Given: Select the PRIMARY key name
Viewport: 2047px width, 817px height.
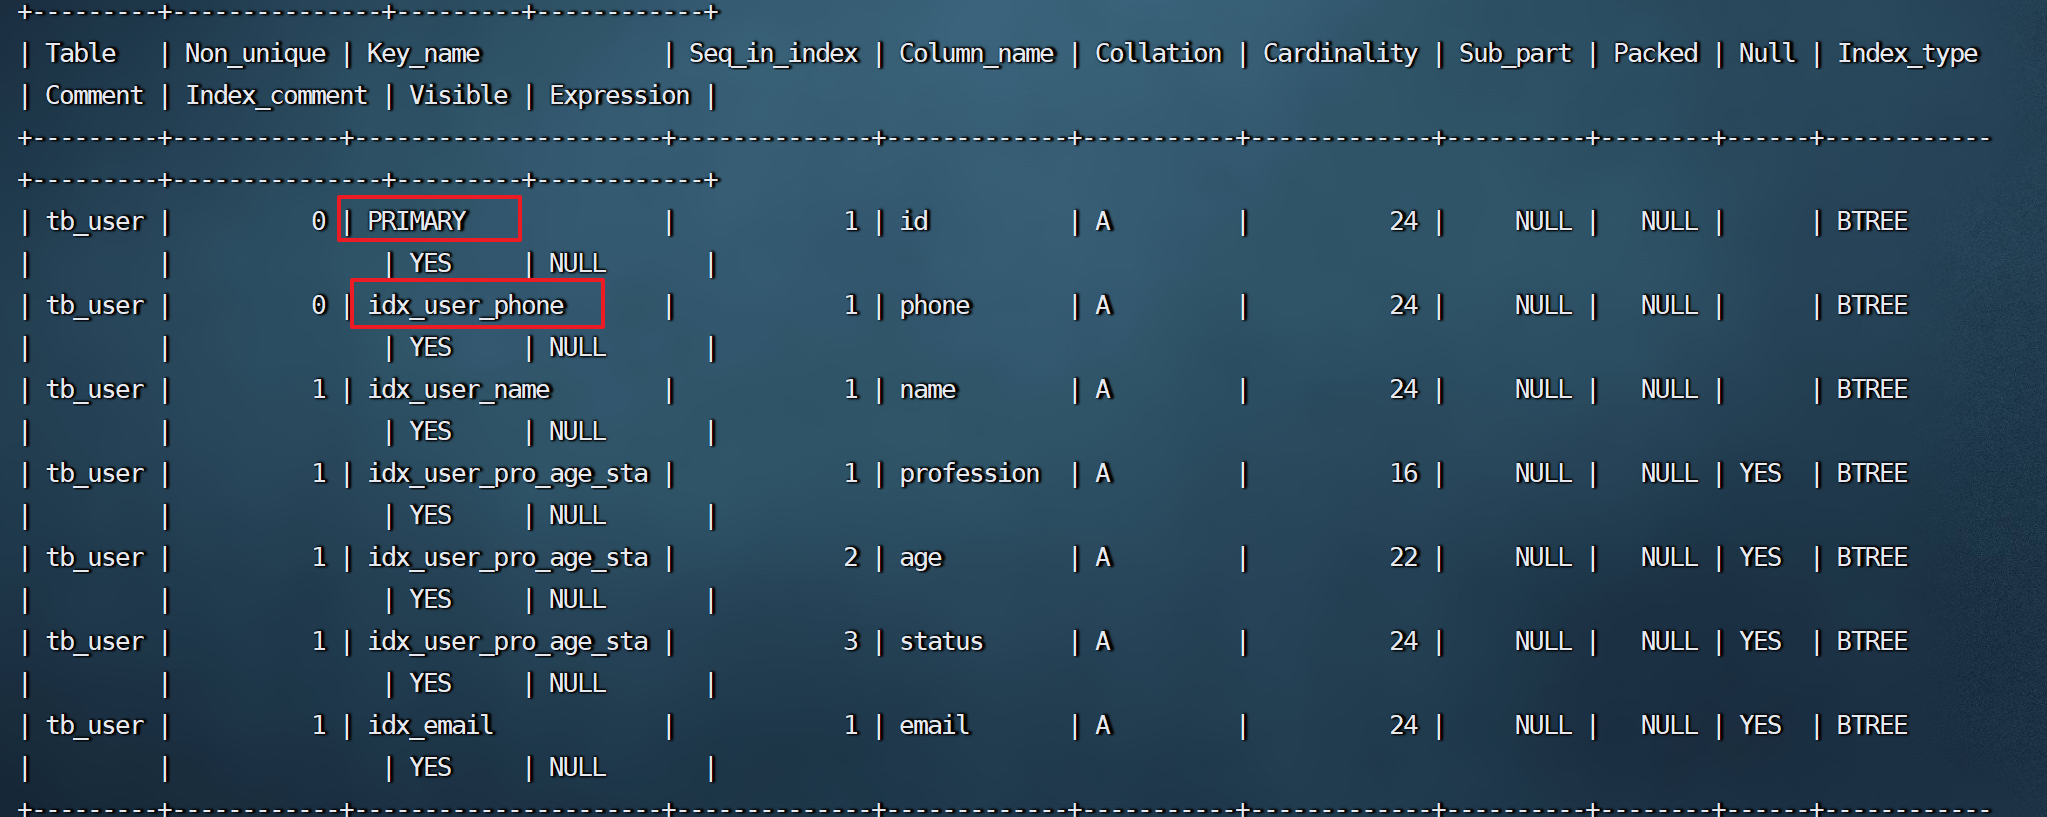Looking at the screenshot, I should [417, 221].
